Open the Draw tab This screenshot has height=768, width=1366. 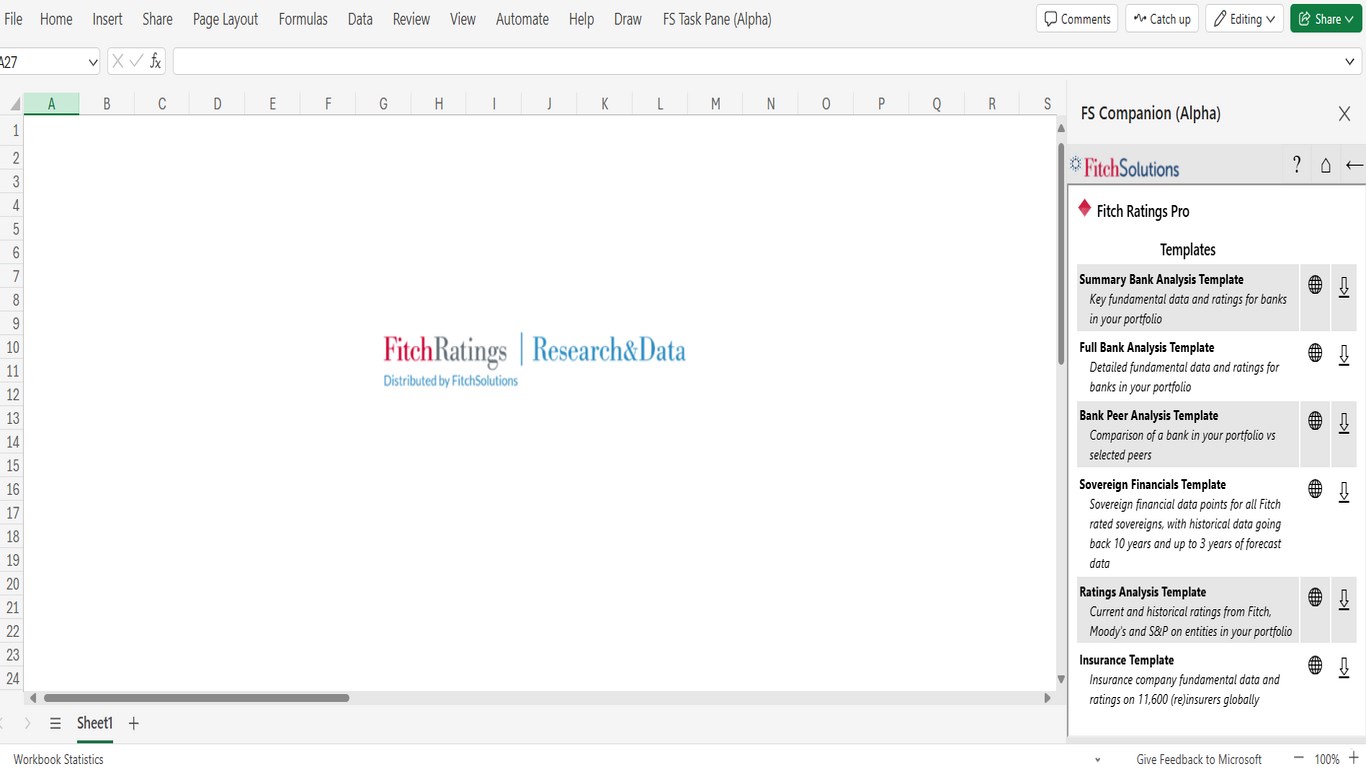point(628,19)
